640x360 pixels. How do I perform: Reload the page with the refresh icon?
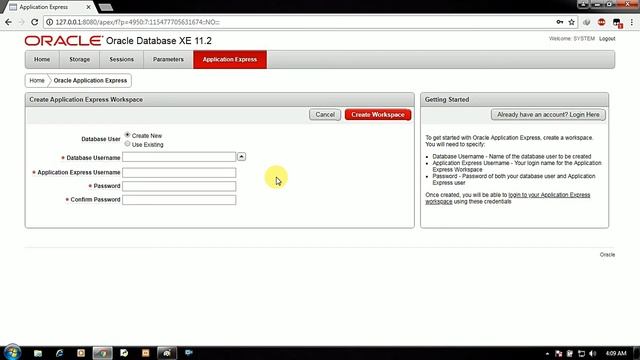(34, 22)
